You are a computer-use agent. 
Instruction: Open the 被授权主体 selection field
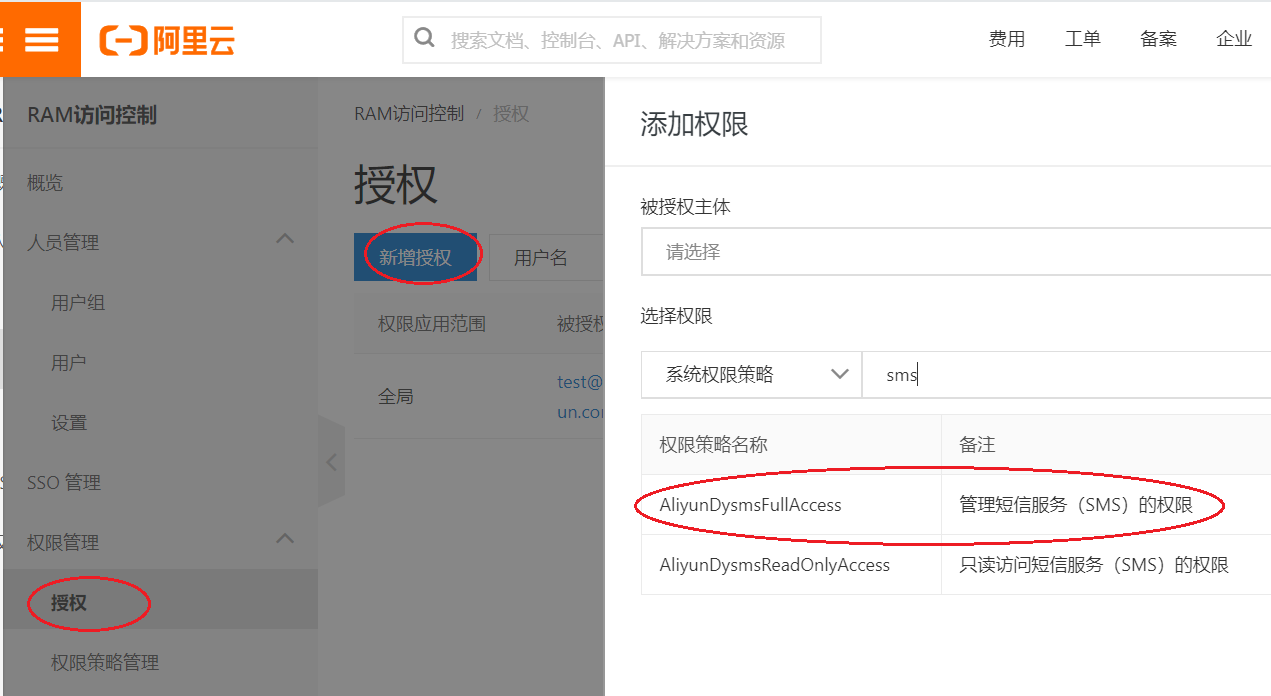coord(956,252)
